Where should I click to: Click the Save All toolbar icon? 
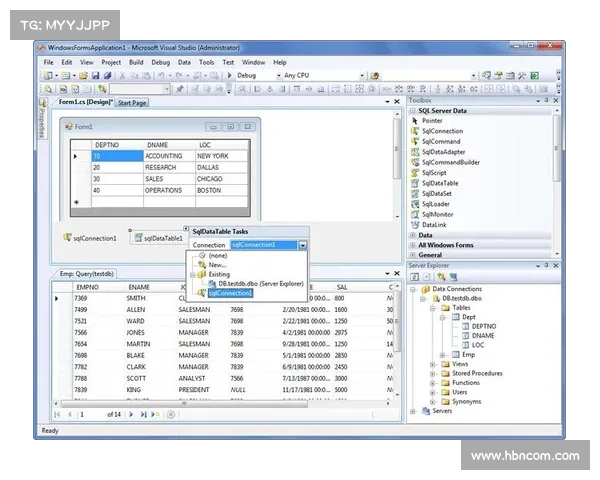click(108, 75)
